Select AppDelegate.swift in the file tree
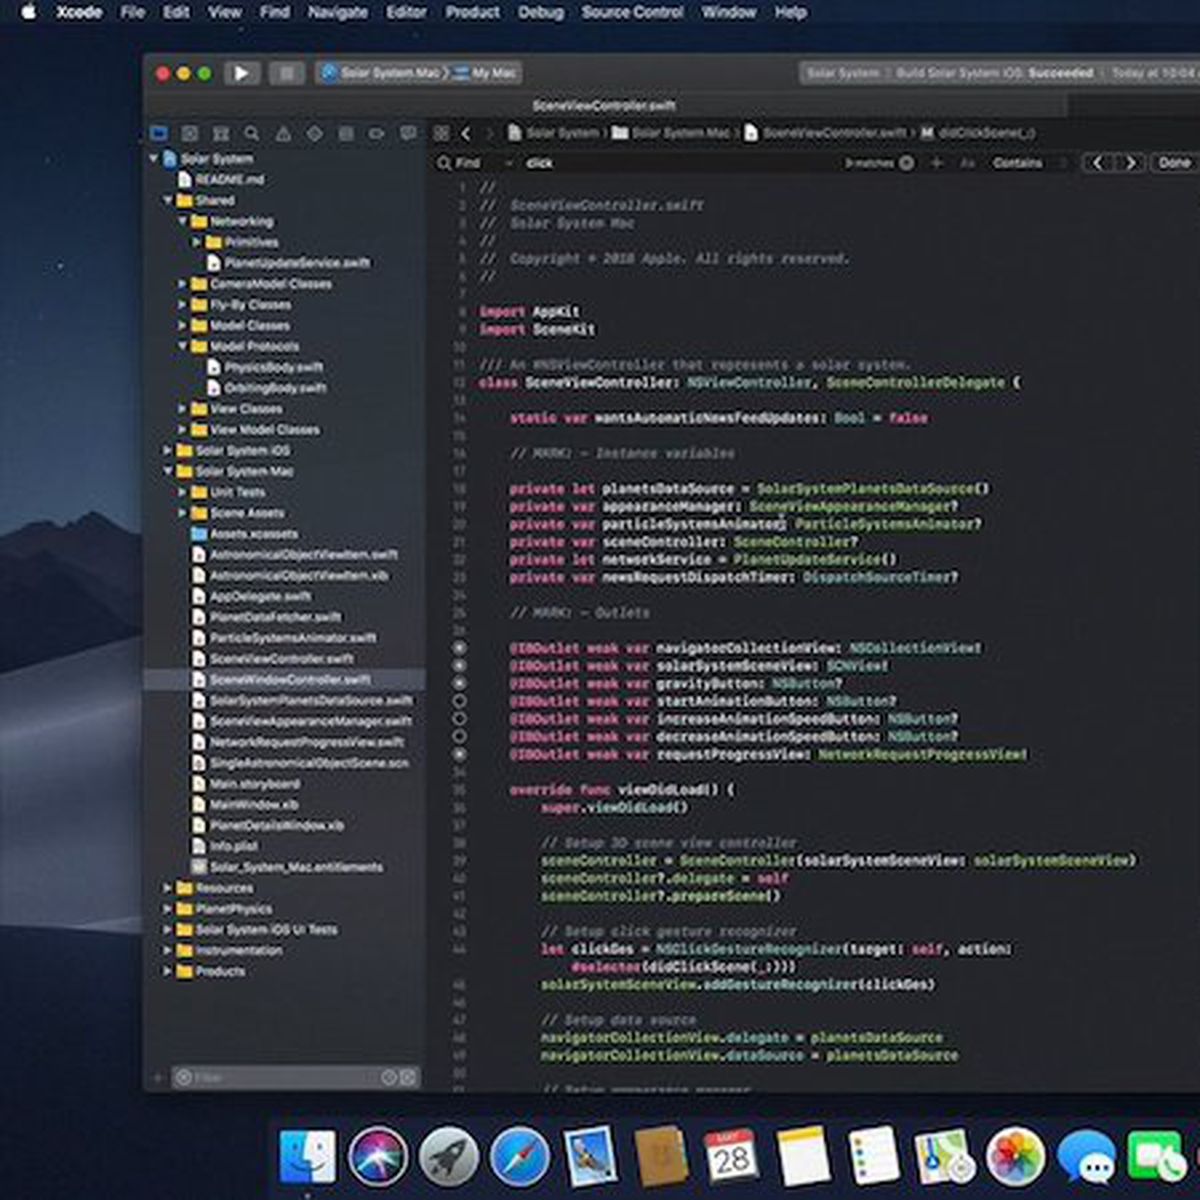 [x=260, y=596]
